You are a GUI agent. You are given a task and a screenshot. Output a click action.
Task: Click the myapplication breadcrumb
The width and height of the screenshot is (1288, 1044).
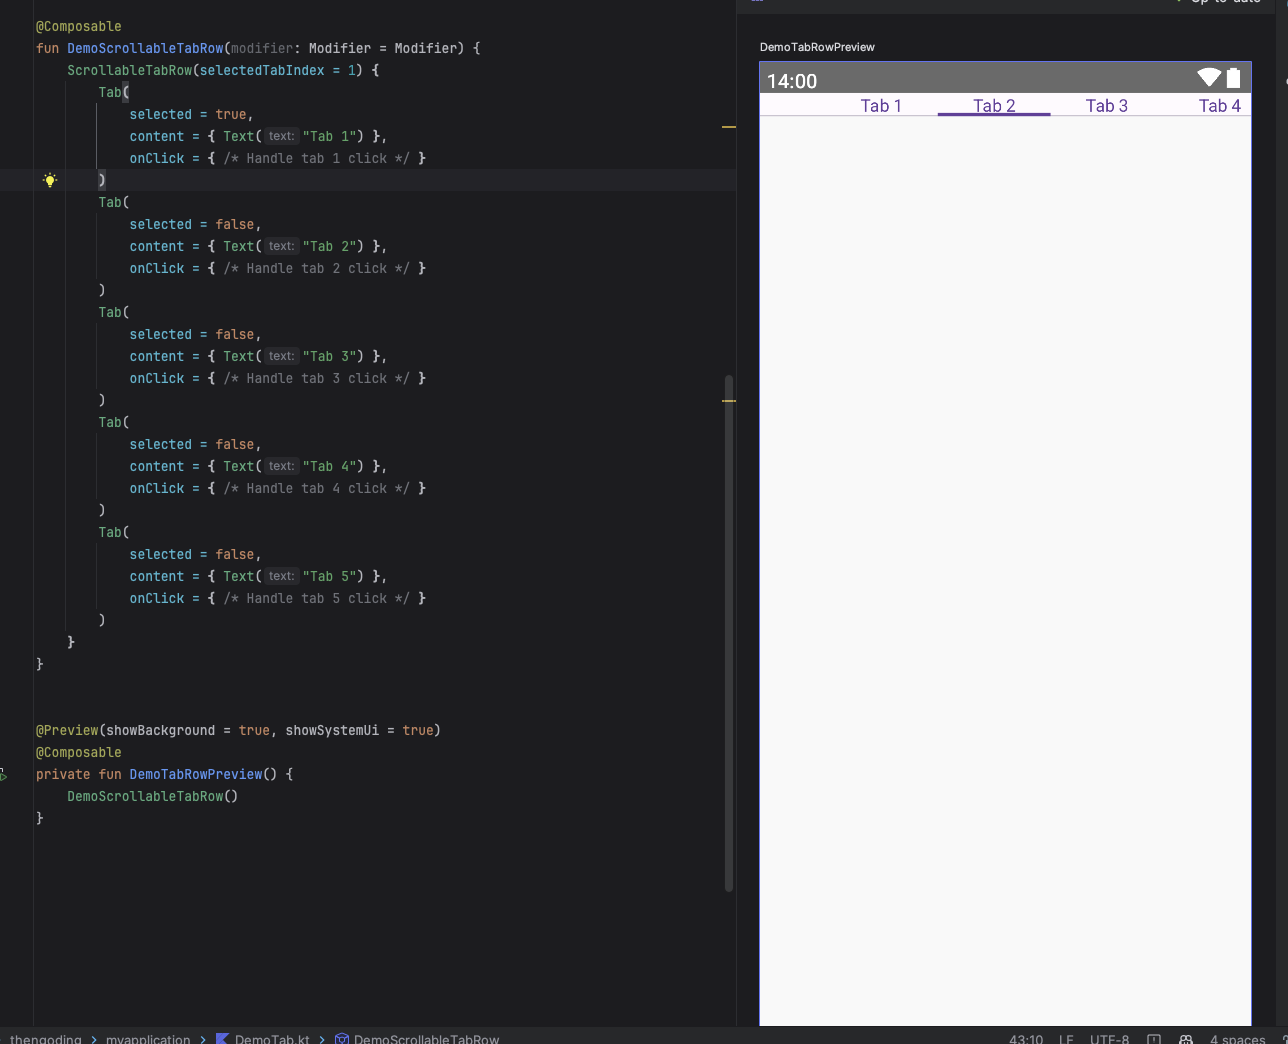pos(148,1039)
